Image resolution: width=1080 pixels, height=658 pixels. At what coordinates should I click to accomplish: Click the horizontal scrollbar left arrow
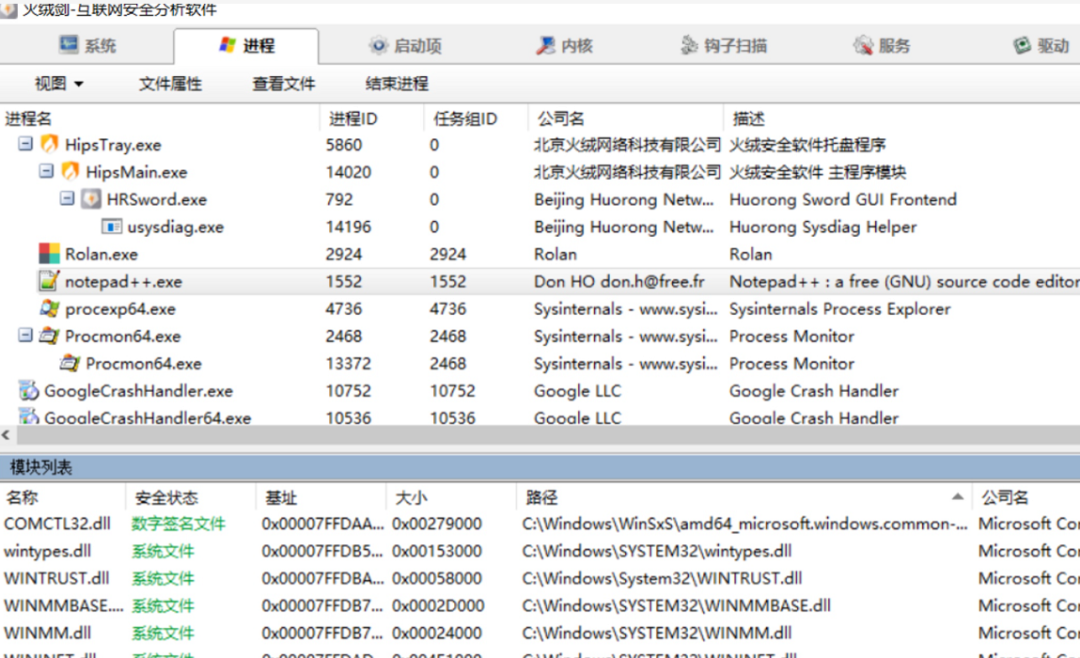pos(6,435)
